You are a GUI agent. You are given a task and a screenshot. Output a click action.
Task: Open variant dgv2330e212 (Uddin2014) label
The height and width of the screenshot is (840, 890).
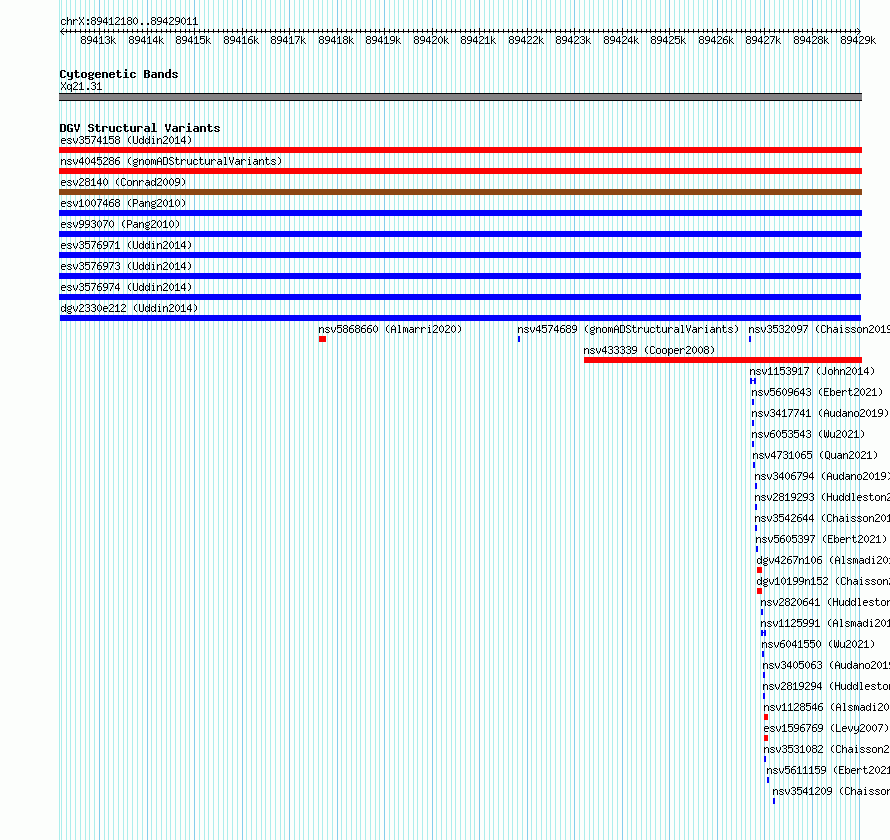click(x=129, y=308)
